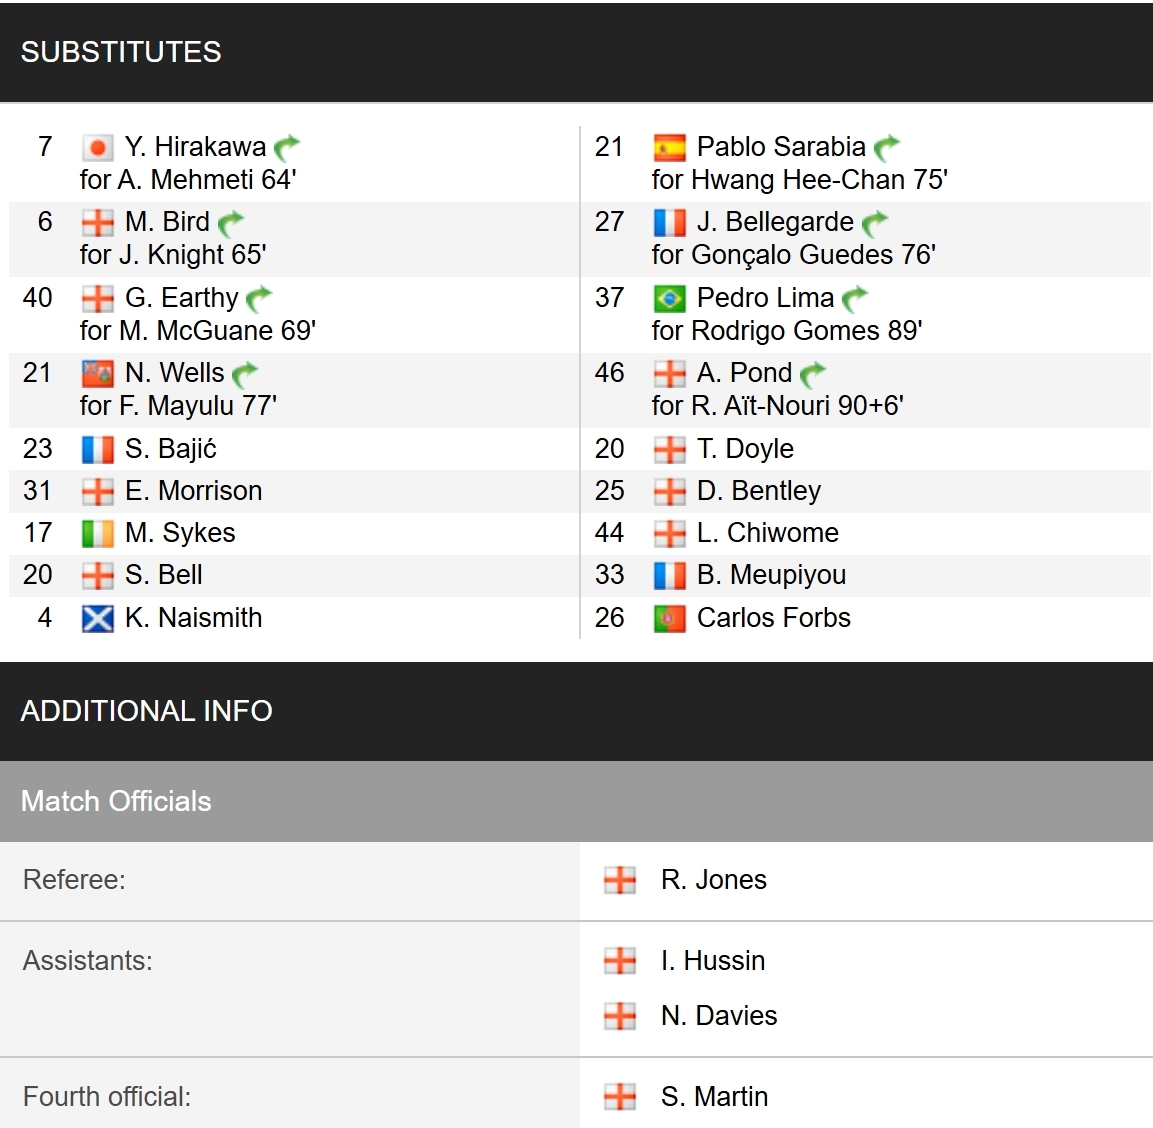Click the Ireland flag next to M. Sykes

pyautogui.click(x=97, y=534)
